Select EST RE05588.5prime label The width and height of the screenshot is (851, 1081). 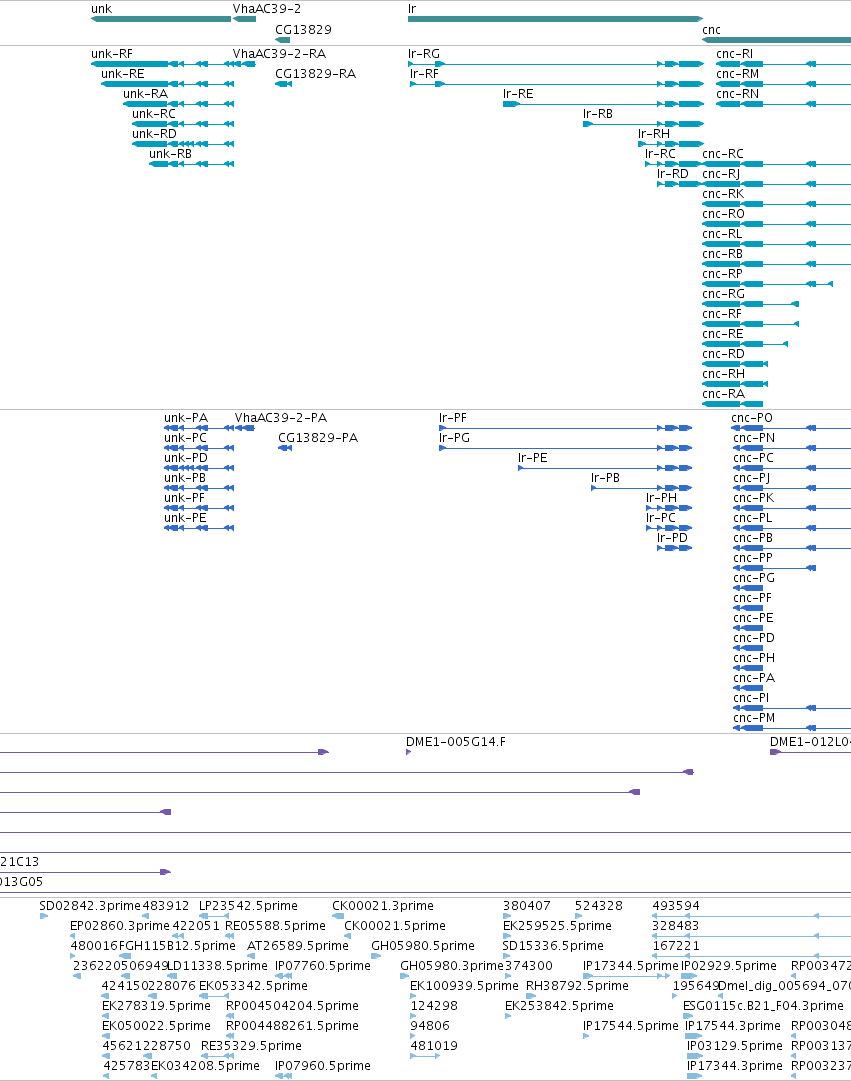coord(276,926)
